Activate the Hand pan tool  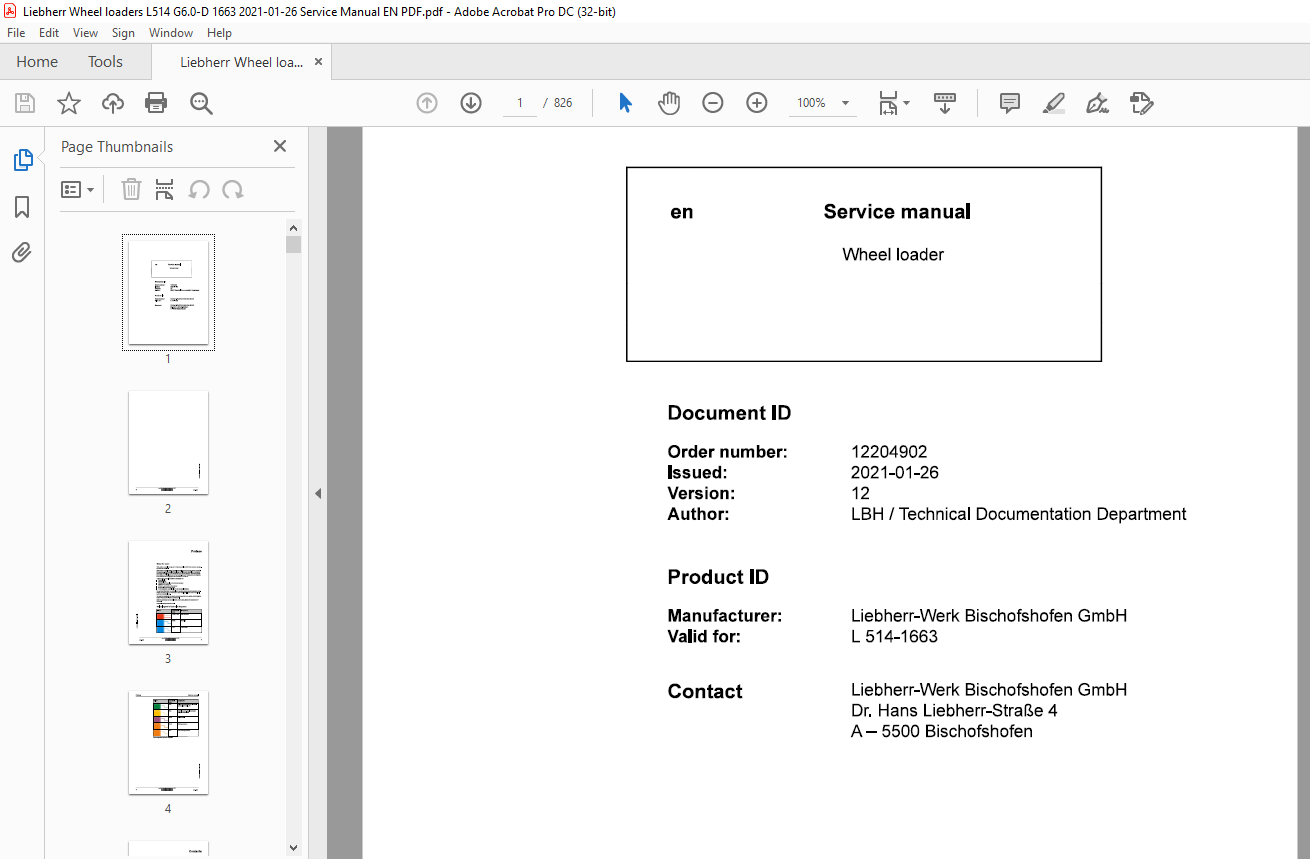pyautogui.click(x=669, y=103)
